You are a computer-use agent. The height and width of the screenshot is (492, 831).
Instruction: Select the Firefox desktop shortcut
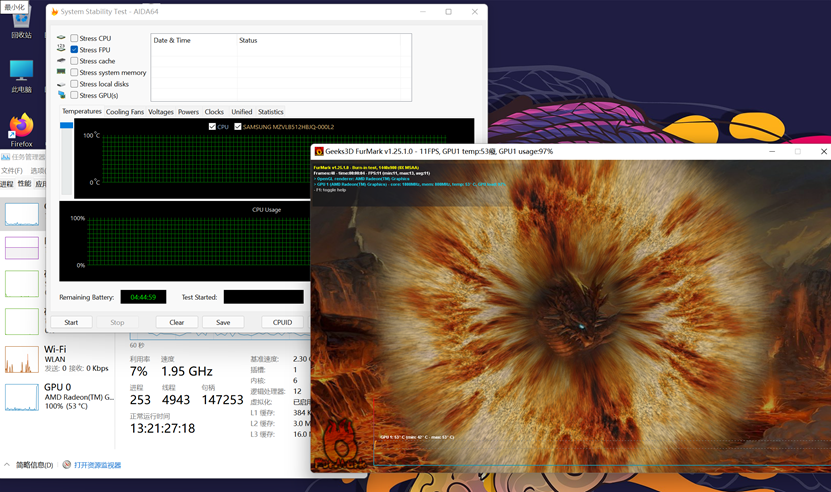(x=21, y=130)
